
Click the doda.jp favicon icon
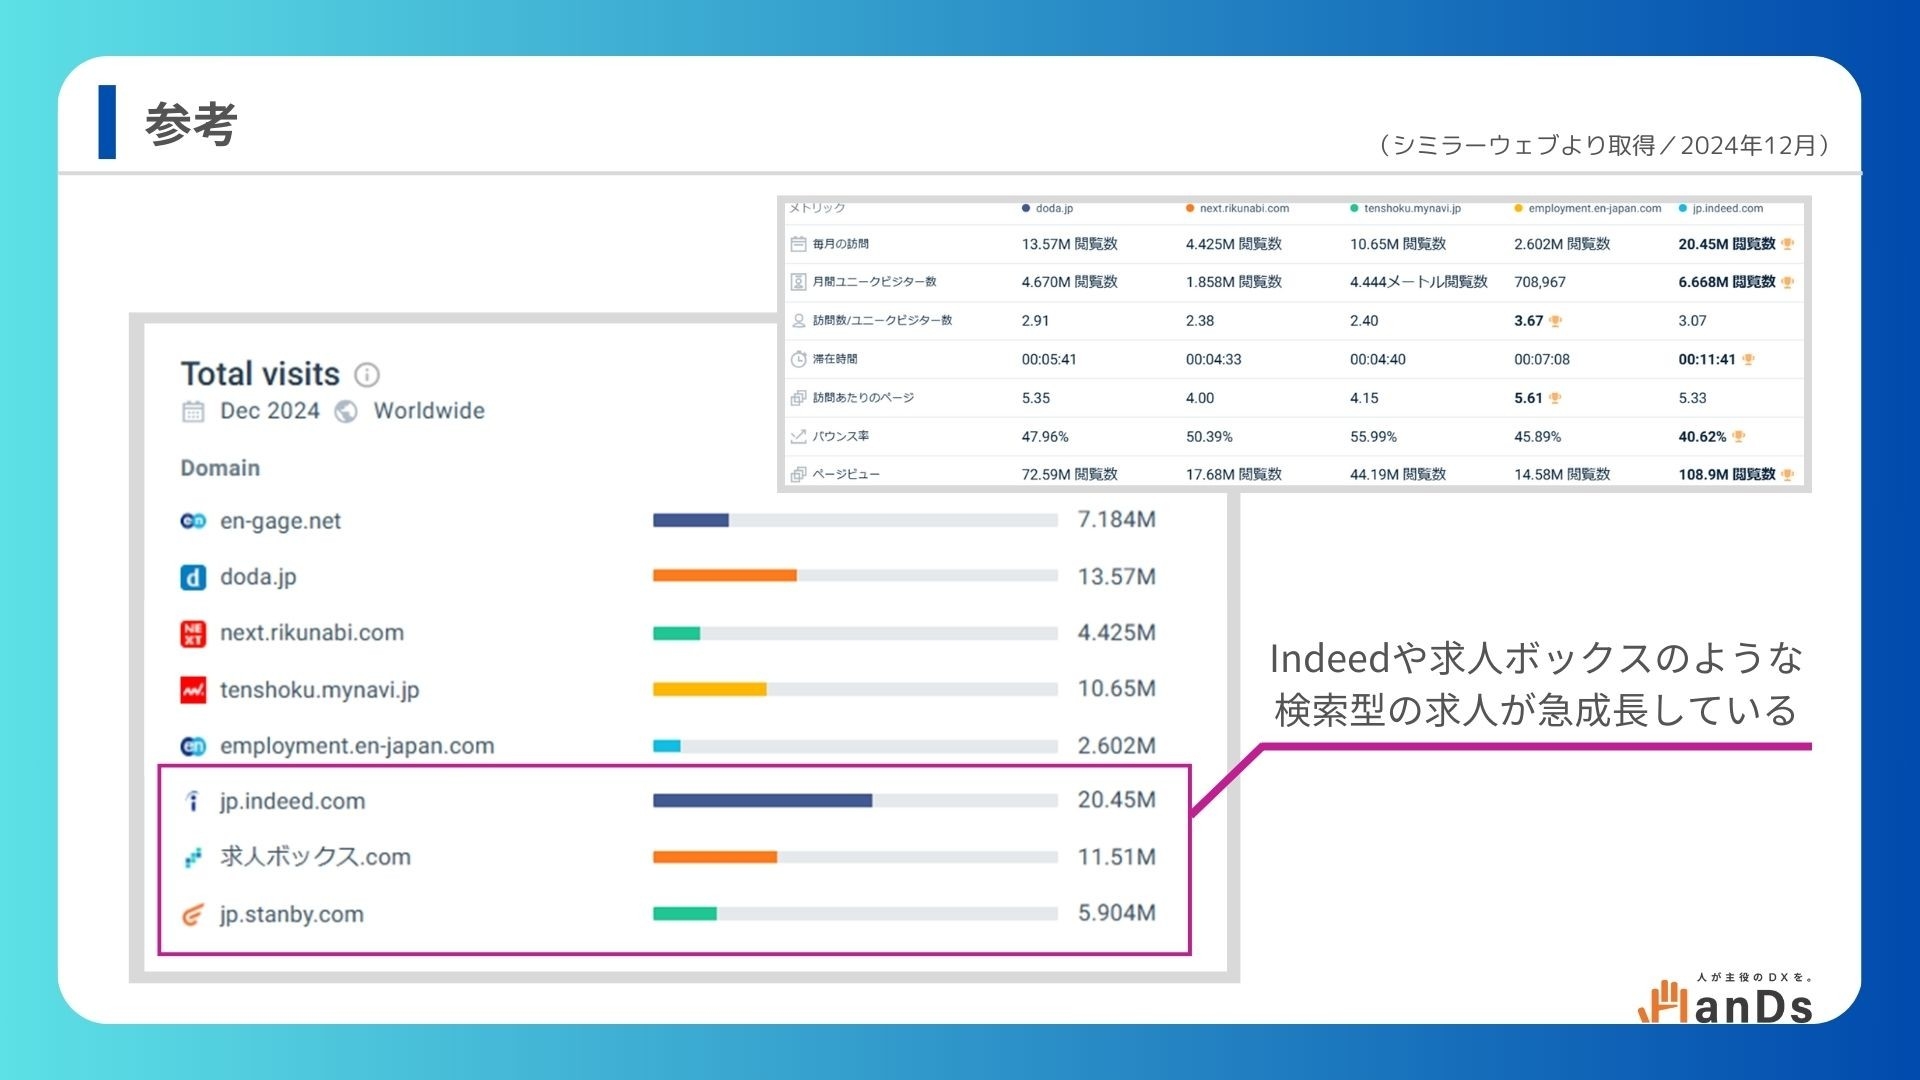[x=193, y=577]
